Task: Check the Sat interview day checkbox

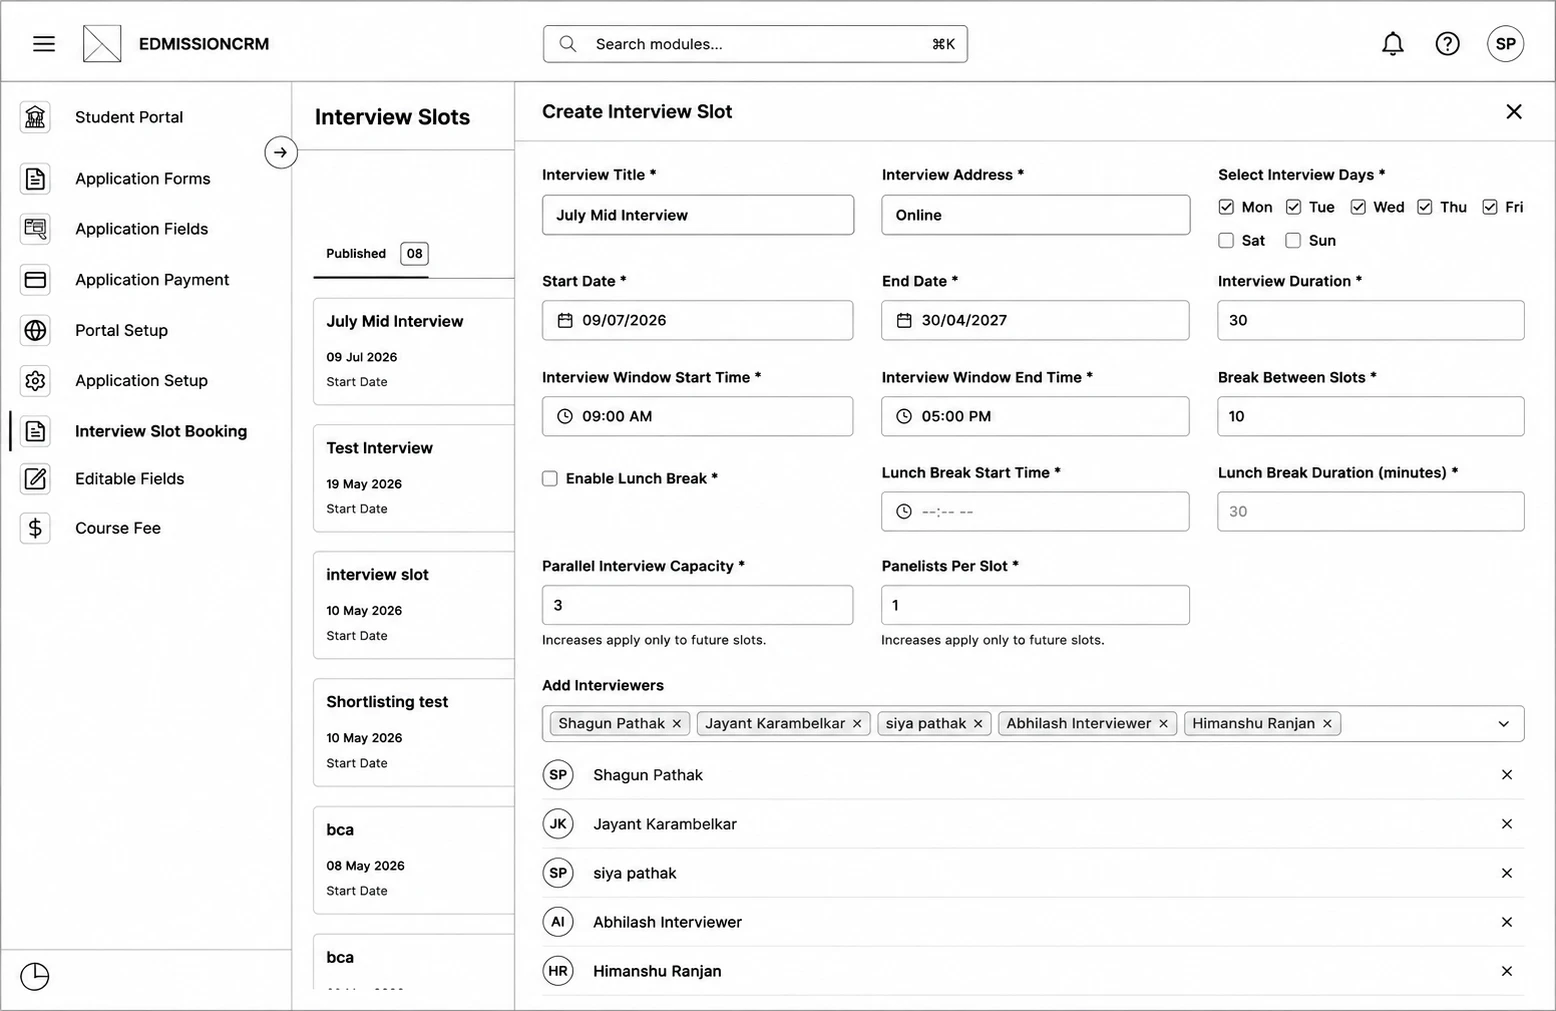Action: click(1226, 240)
